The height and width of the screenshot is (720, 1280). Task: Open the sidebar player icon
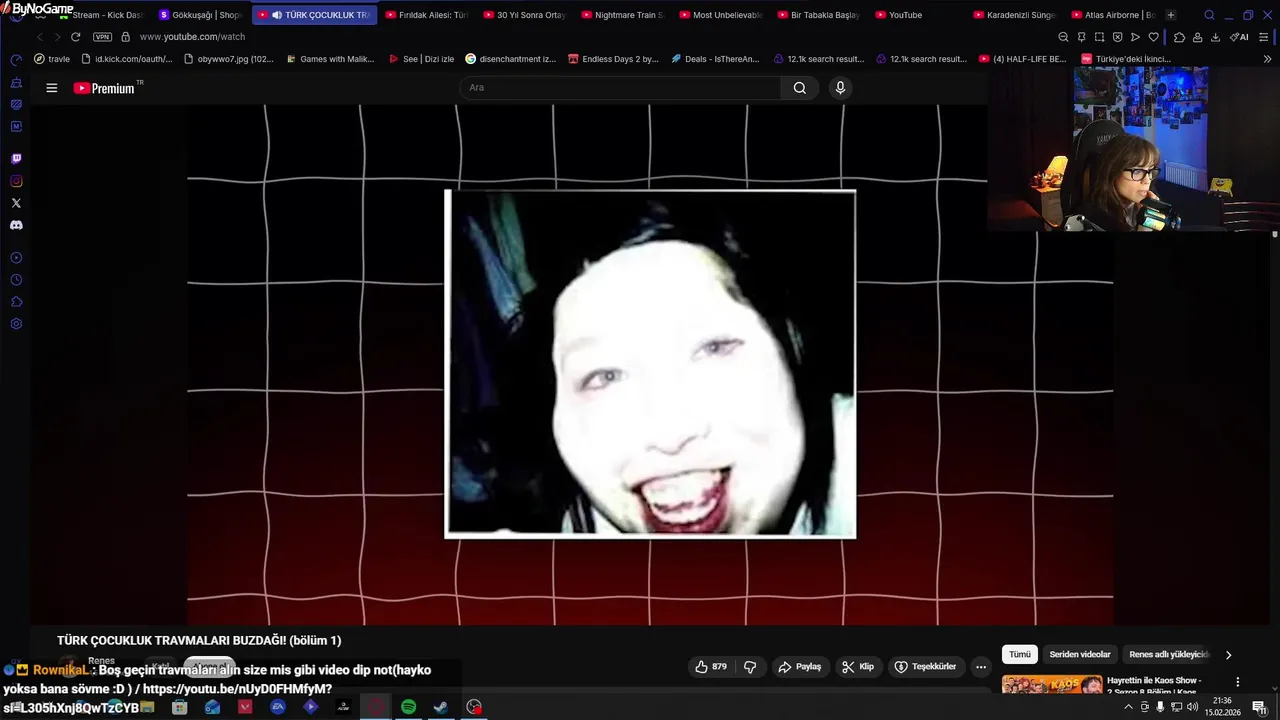tap(16, 258)
